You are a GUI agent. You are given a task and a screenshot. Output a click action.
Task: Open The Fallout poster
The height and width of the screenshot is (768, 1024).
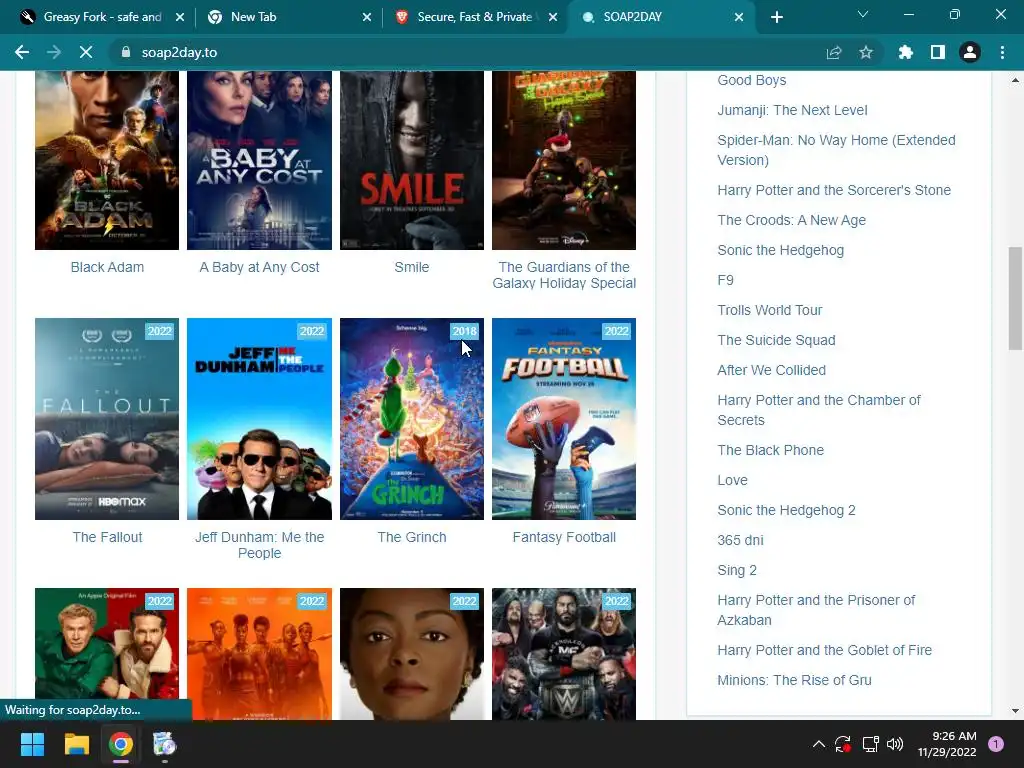click(107, 419)
